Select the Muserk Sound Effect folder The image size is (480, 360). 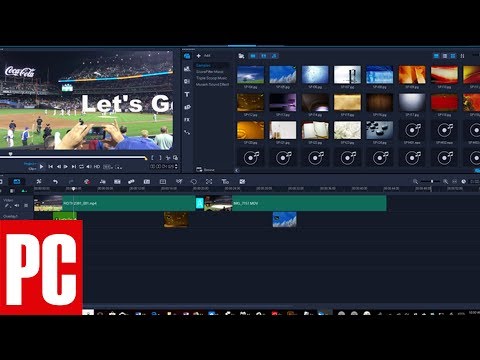(212, 84)
